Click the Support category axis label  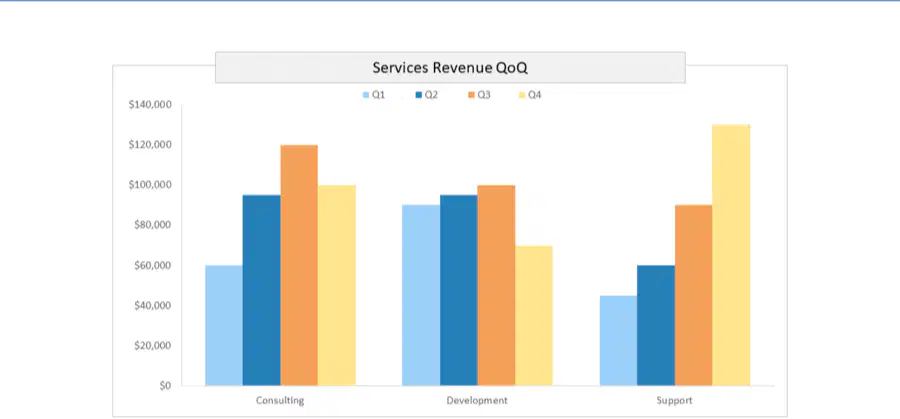click(674, 401)
